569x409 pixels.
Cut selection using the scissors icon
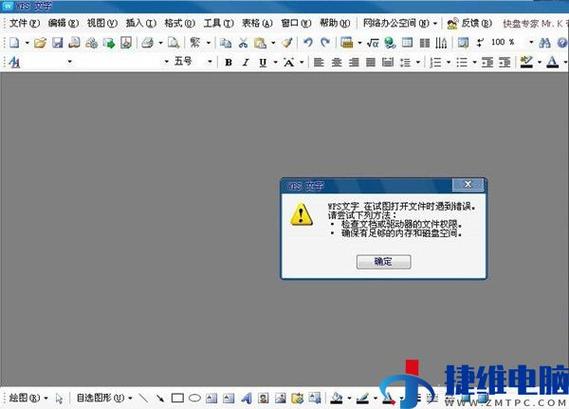243,43
